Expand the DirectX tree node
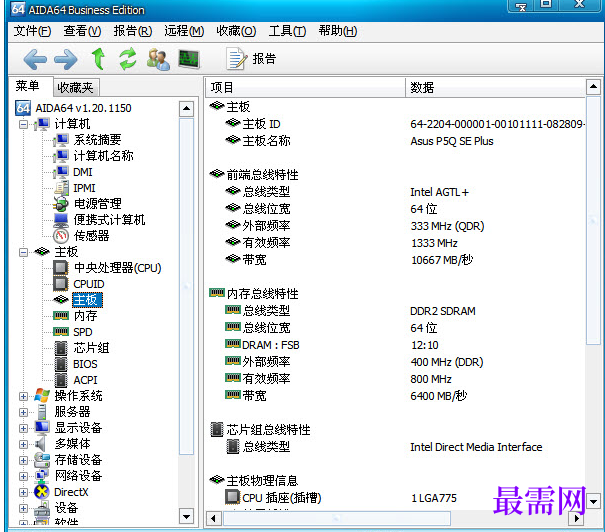This screenshot has width=605, height=532. (23, 492)
